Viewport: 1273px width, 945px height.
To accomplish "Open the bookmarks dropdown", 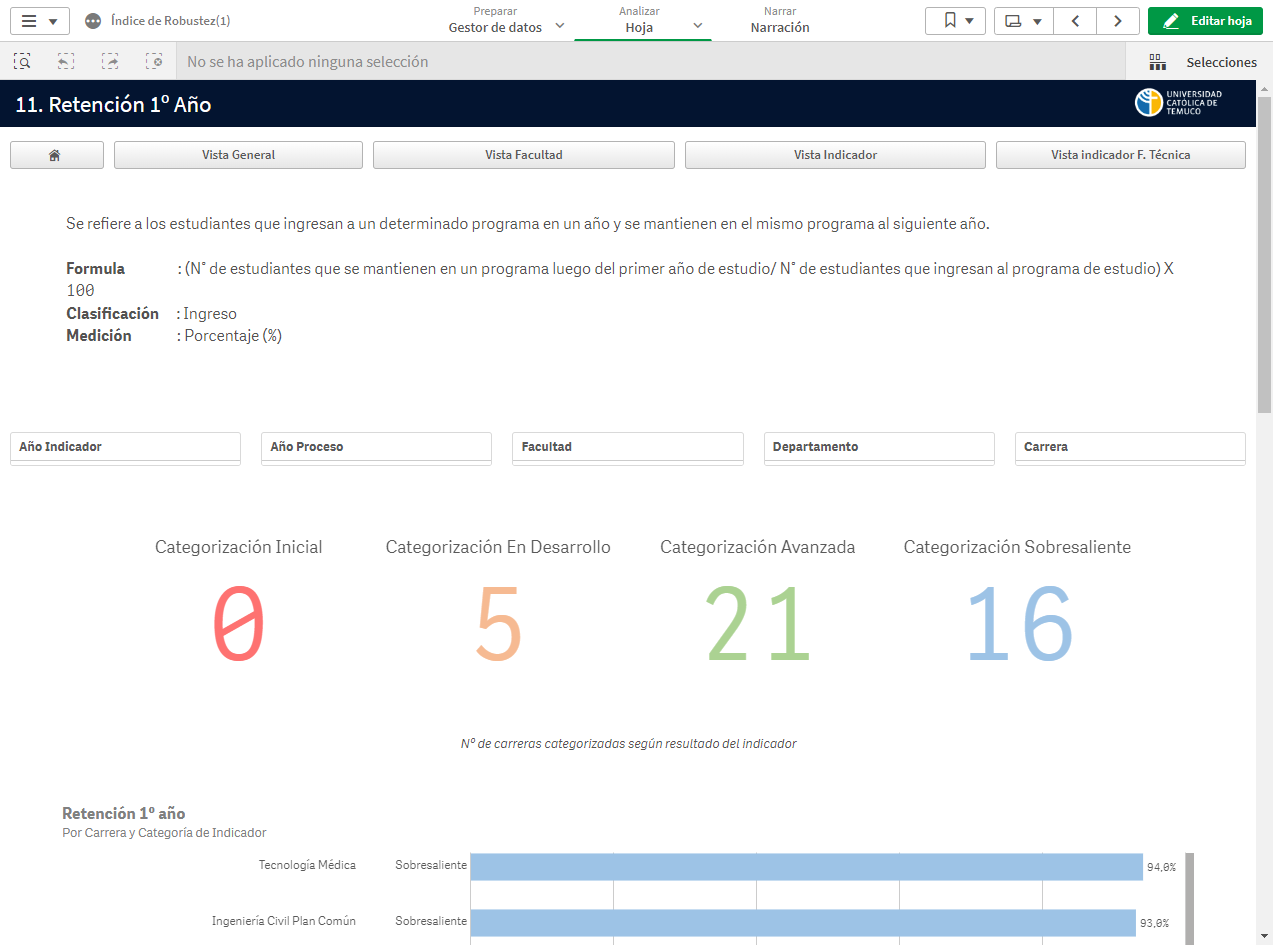I will (x=956, y=21).
